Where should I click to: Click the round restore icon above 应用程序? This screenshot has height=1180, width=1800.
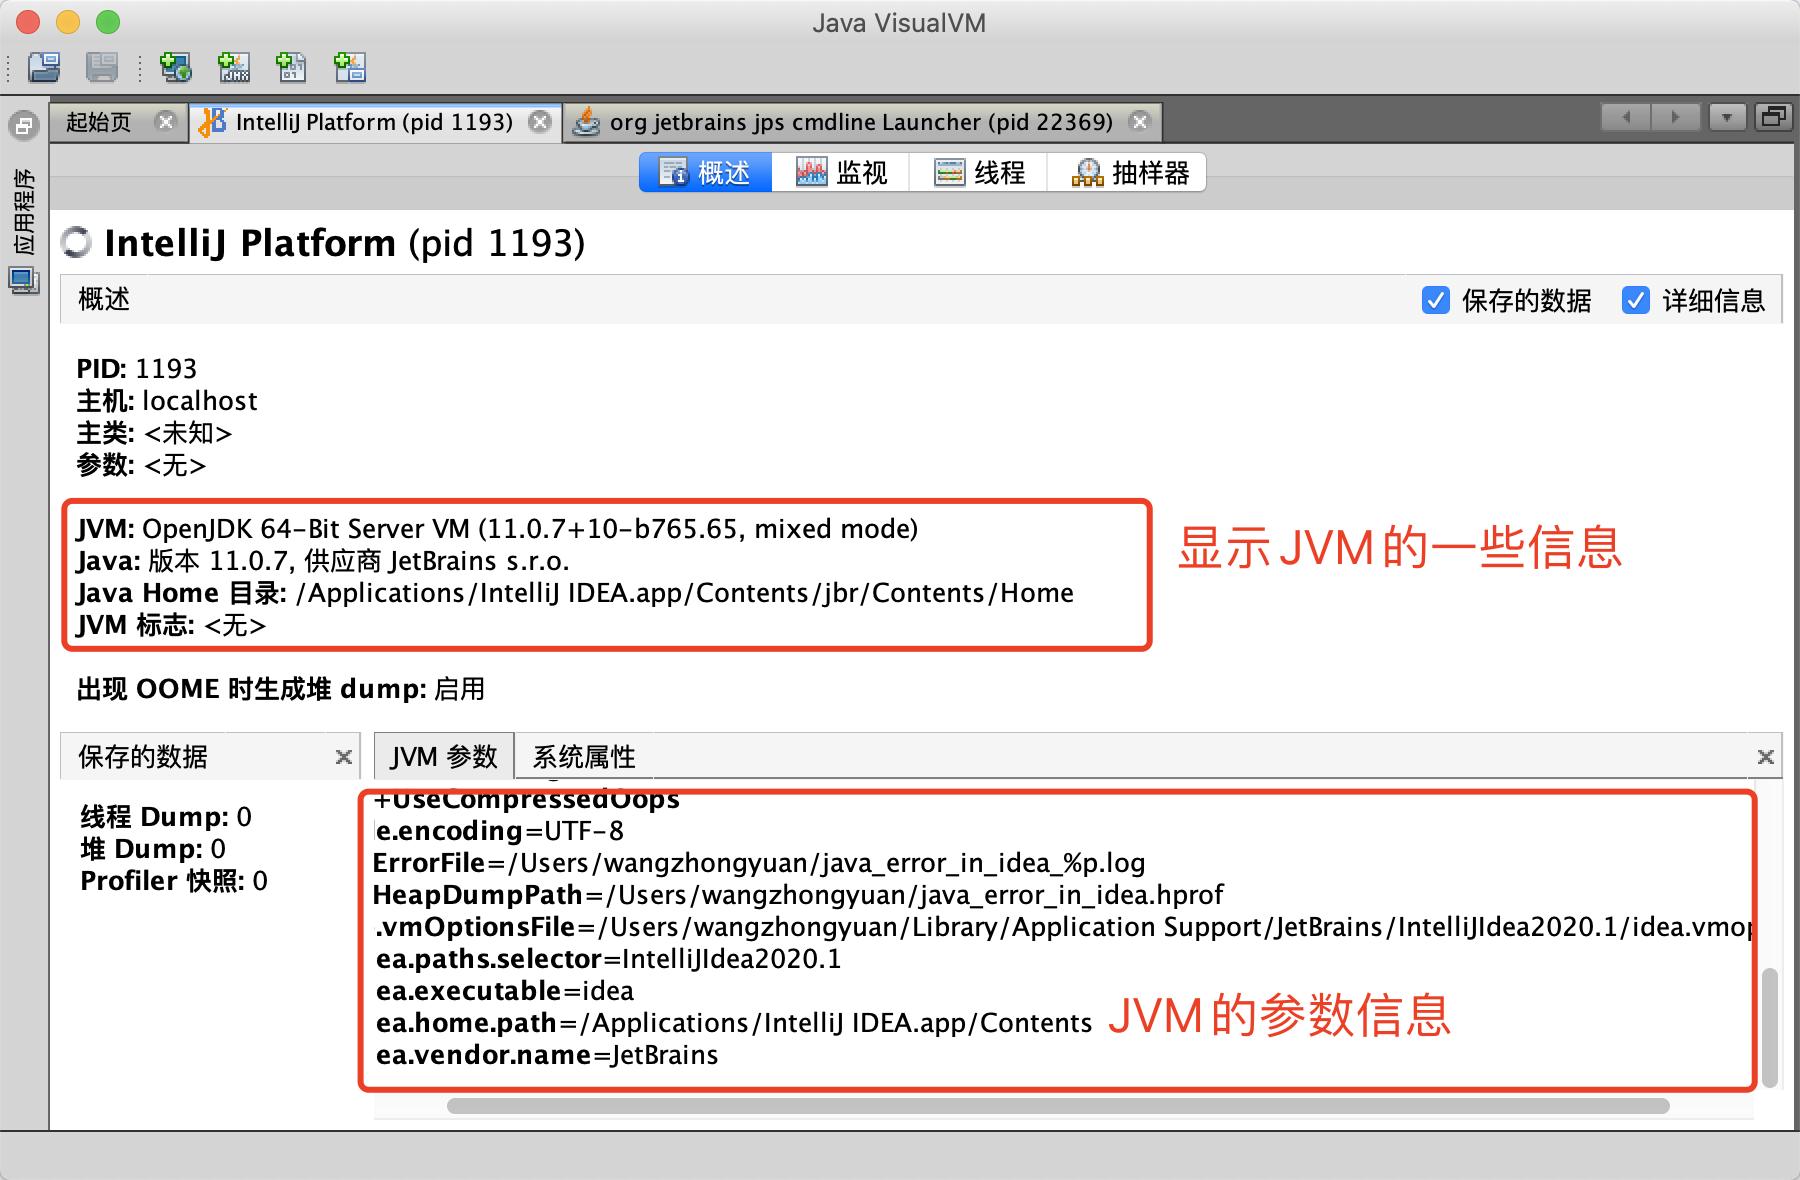coord(23,126)
